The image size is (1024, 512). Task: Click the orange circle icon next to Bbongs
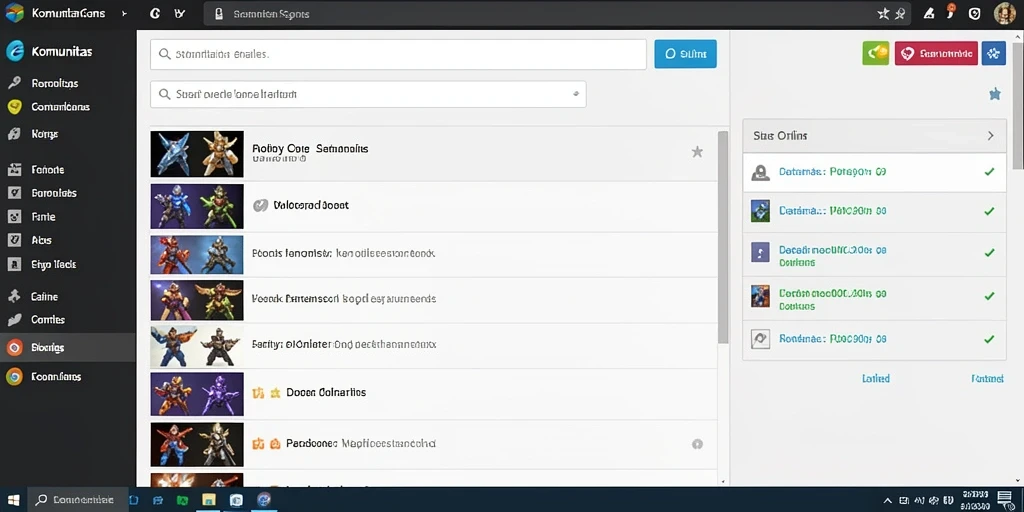(14, 347)
